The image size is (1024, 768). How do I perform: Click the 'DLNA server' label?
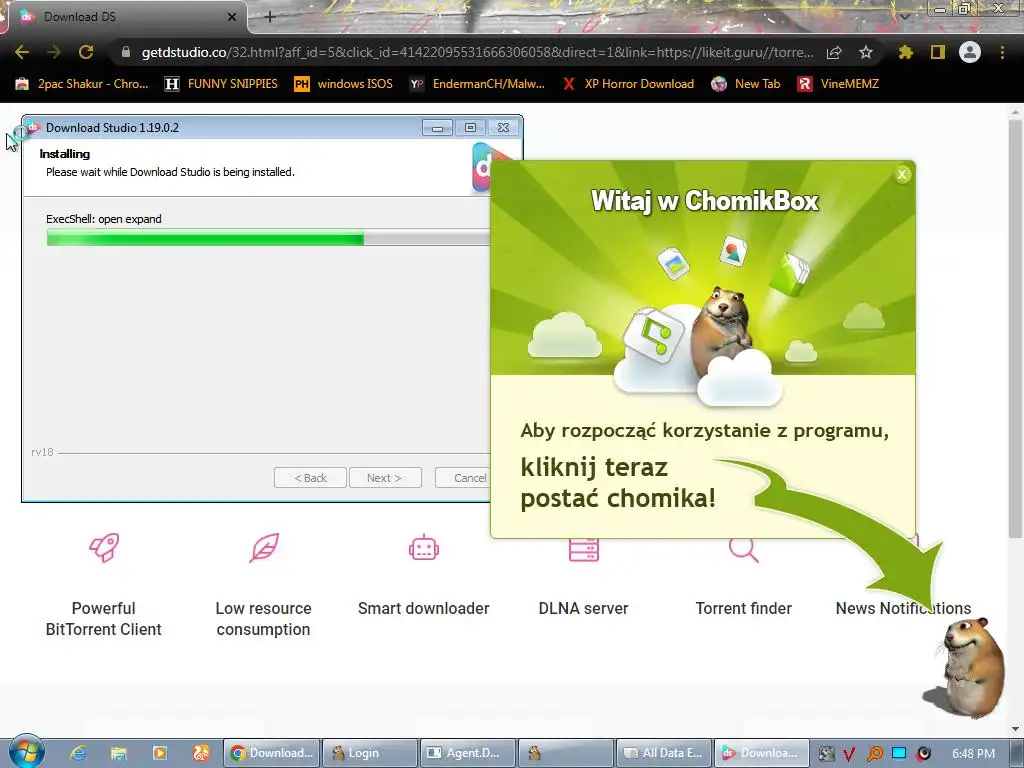pyautogui.click(x=583, y=608)
